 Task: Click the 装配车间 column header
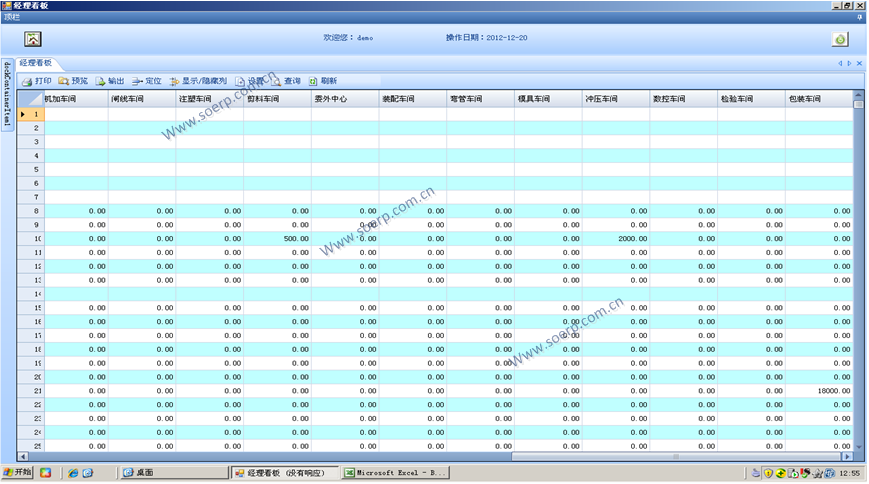pyautogui.click(x=413, y=99)
